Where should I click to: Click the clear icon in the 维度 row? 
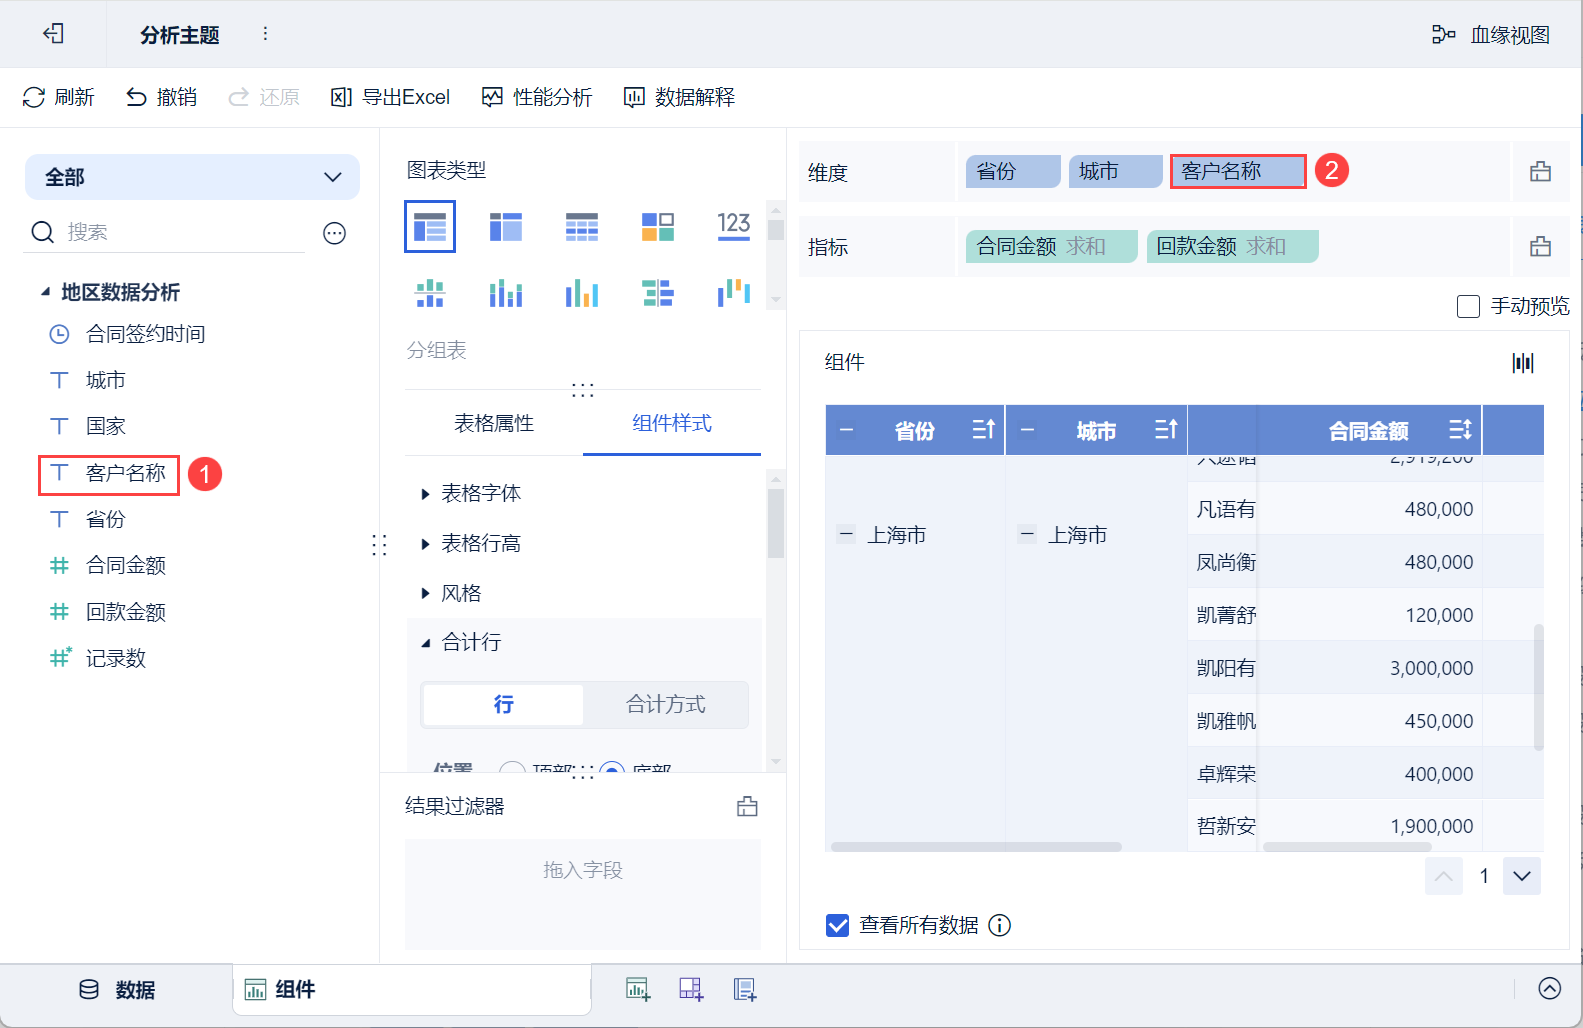[x=1540, y=172]
